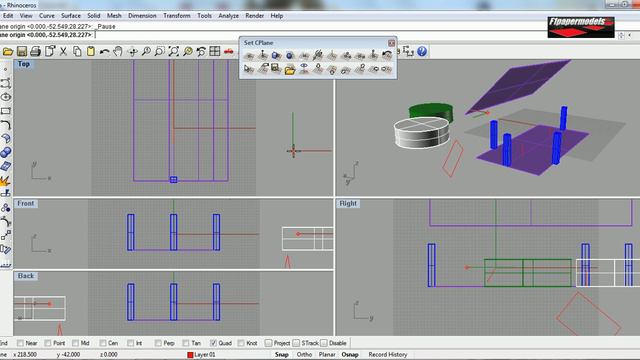The height and width of the screenshot is (360, 640).
Task: Toggle Ortho in the status bar
Action: click(x=304, y=355)
